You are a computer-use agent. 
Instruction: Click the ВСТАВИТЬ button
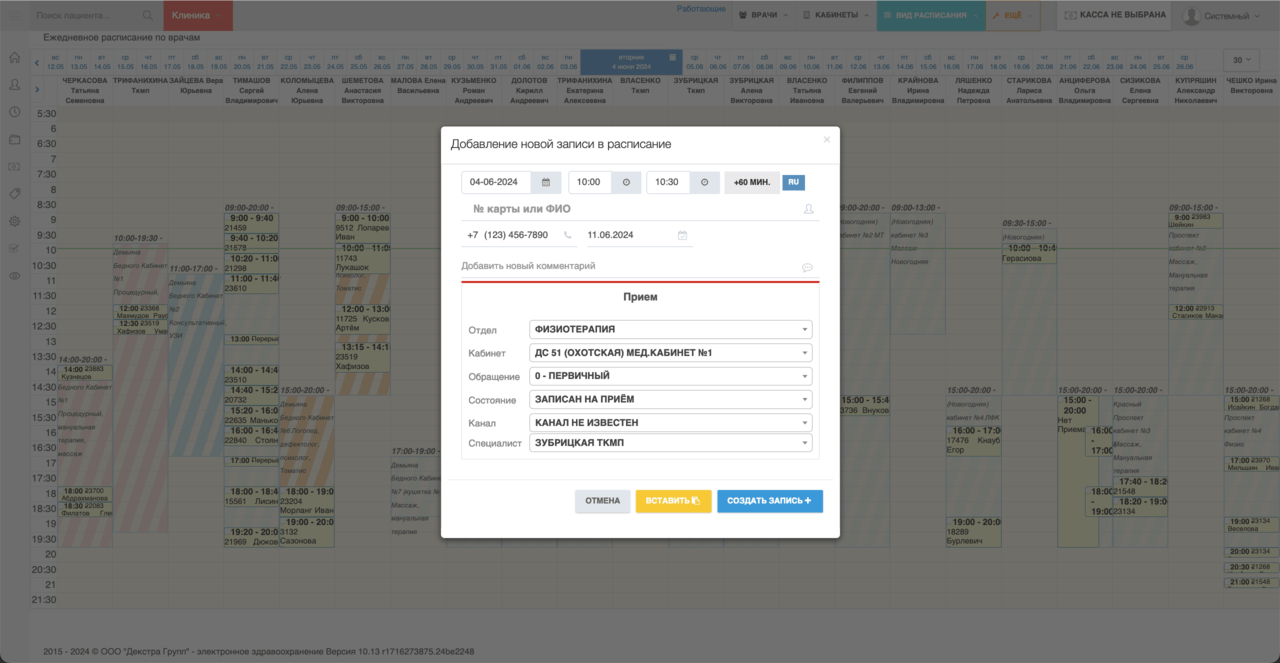tap(673, 501)
